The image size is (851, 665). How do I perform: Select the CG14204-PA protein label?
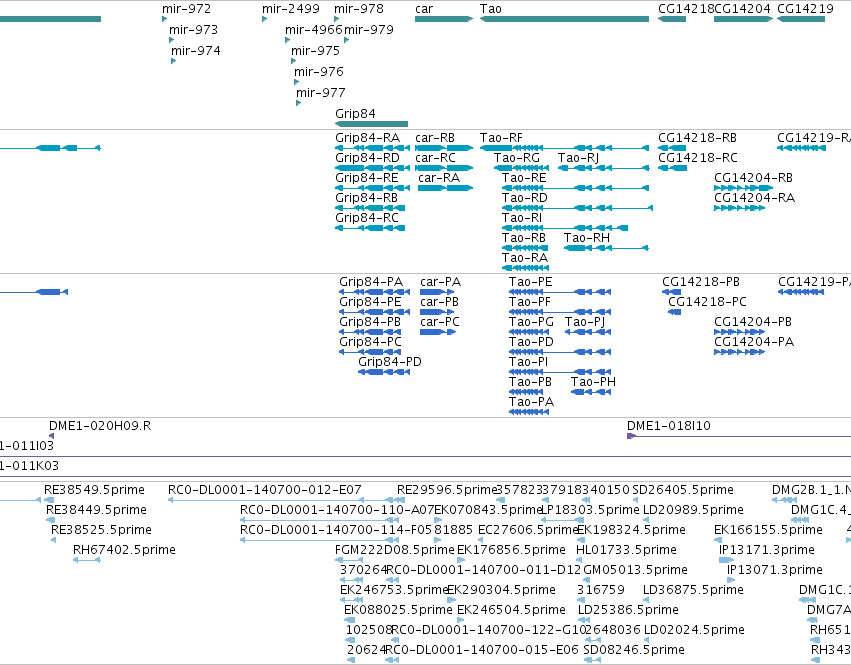[754, 342]
